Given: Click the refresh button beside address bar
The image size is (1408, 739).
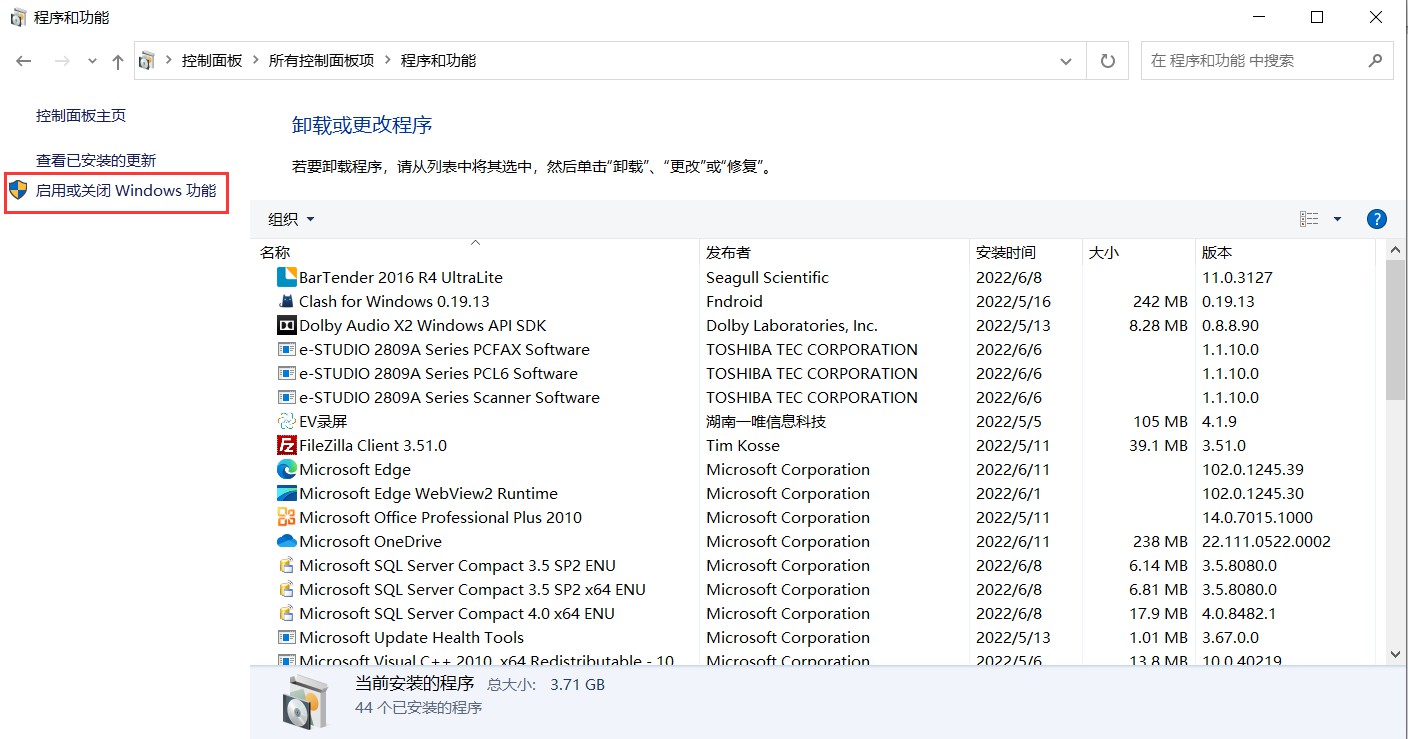Looking at the screenshot, I should point(1107,61).
